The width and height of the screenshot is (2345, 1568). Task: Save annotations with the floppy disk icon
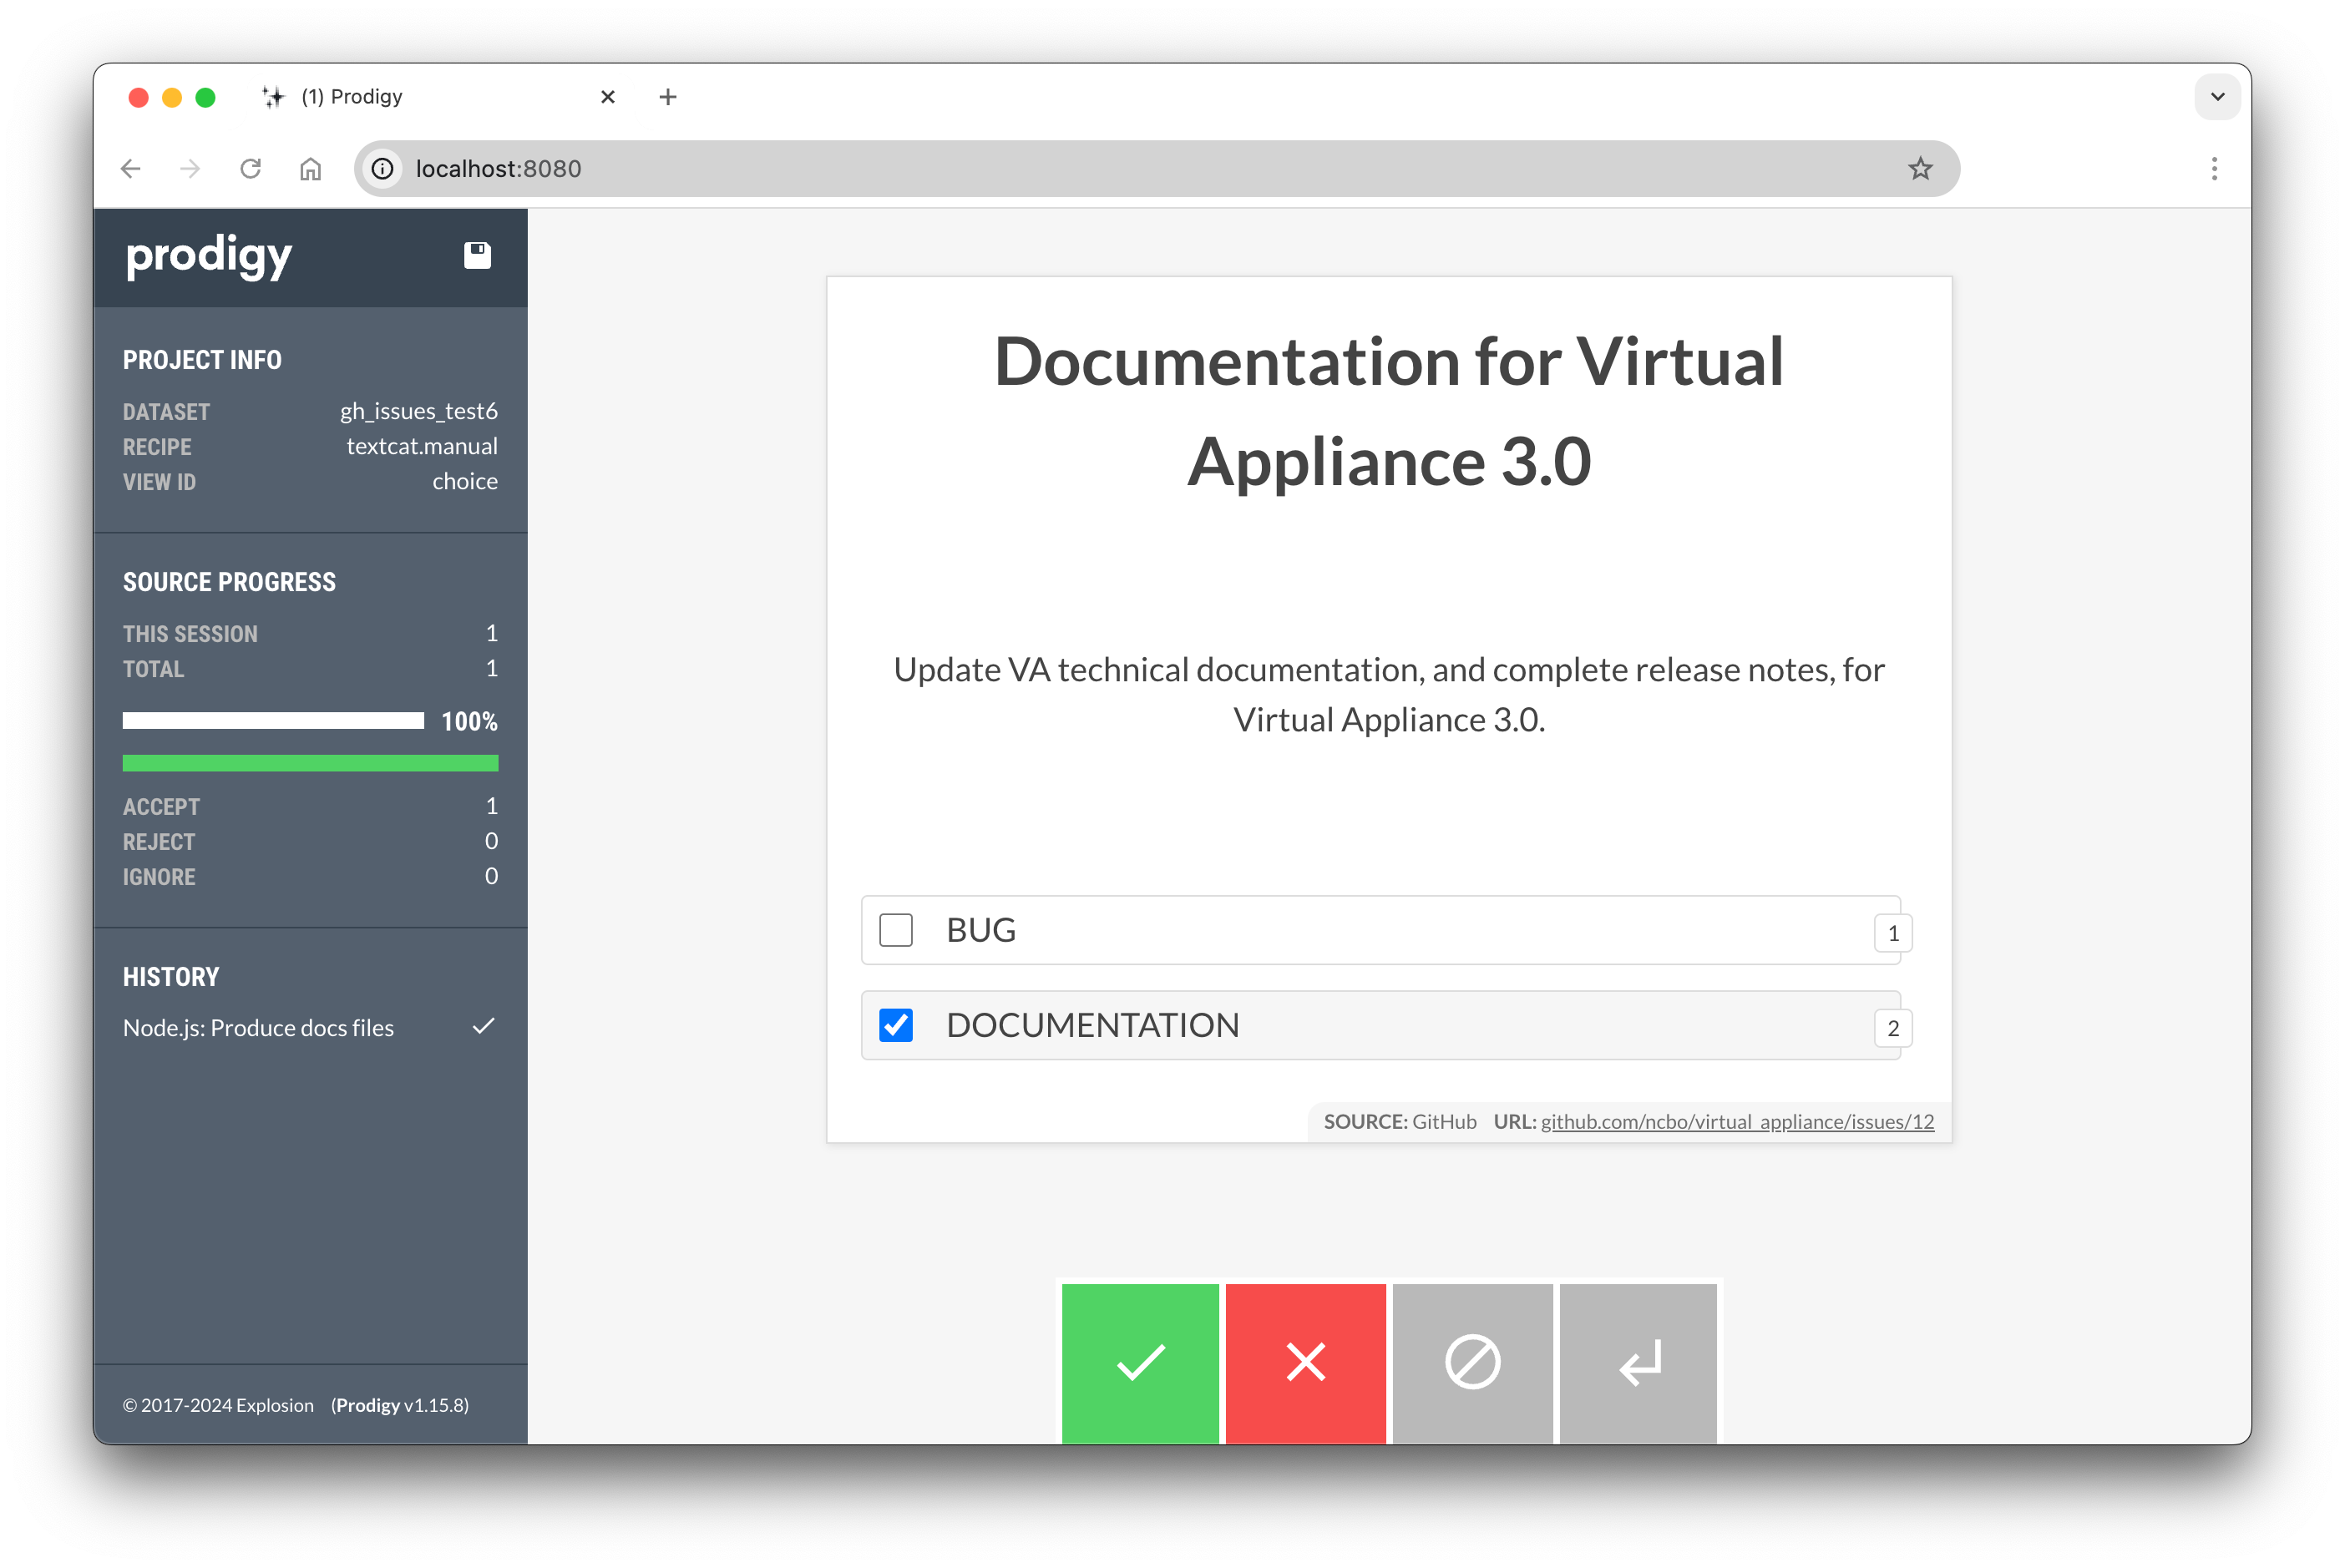click(477, 255)
